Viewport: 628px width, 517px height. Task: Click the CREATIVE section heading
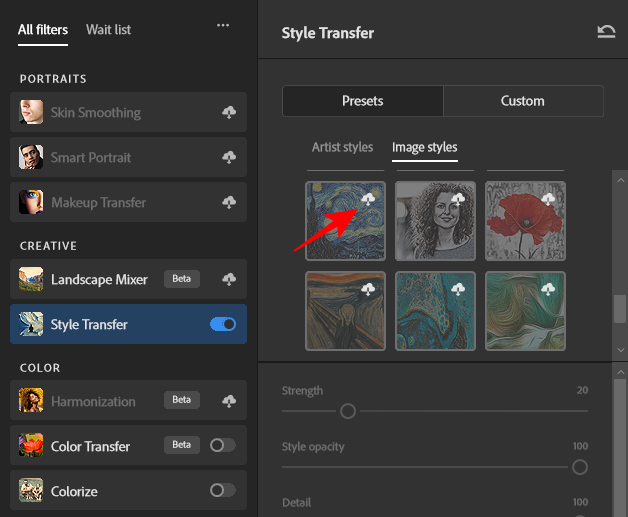[x=48, y=246]
